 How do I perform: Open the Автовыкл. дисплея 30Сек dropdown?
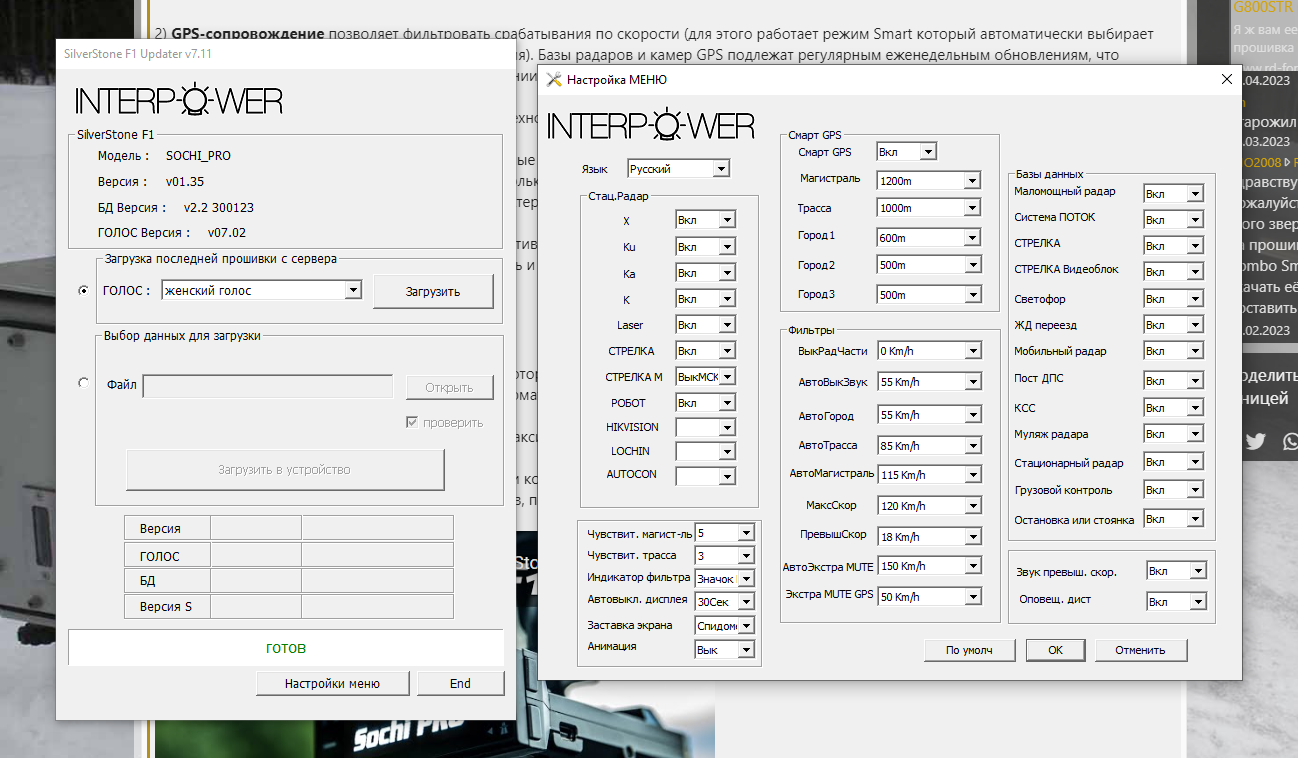click(745, 601)
